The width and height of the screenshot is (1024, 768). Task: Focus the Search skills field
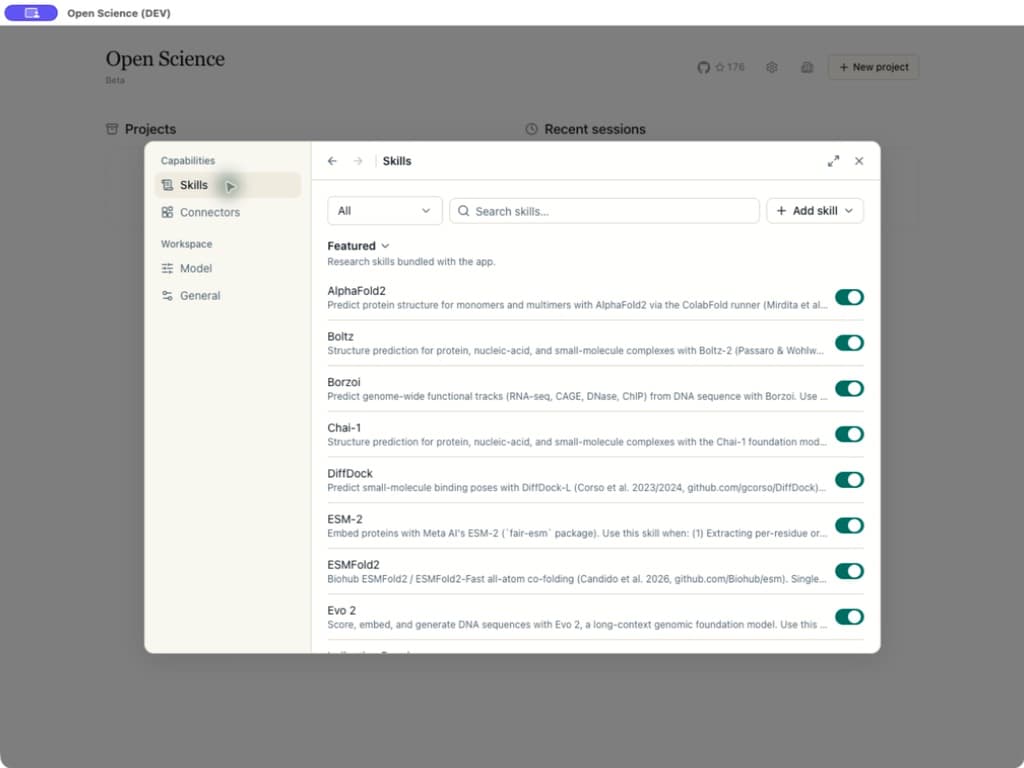coord(604,211)
